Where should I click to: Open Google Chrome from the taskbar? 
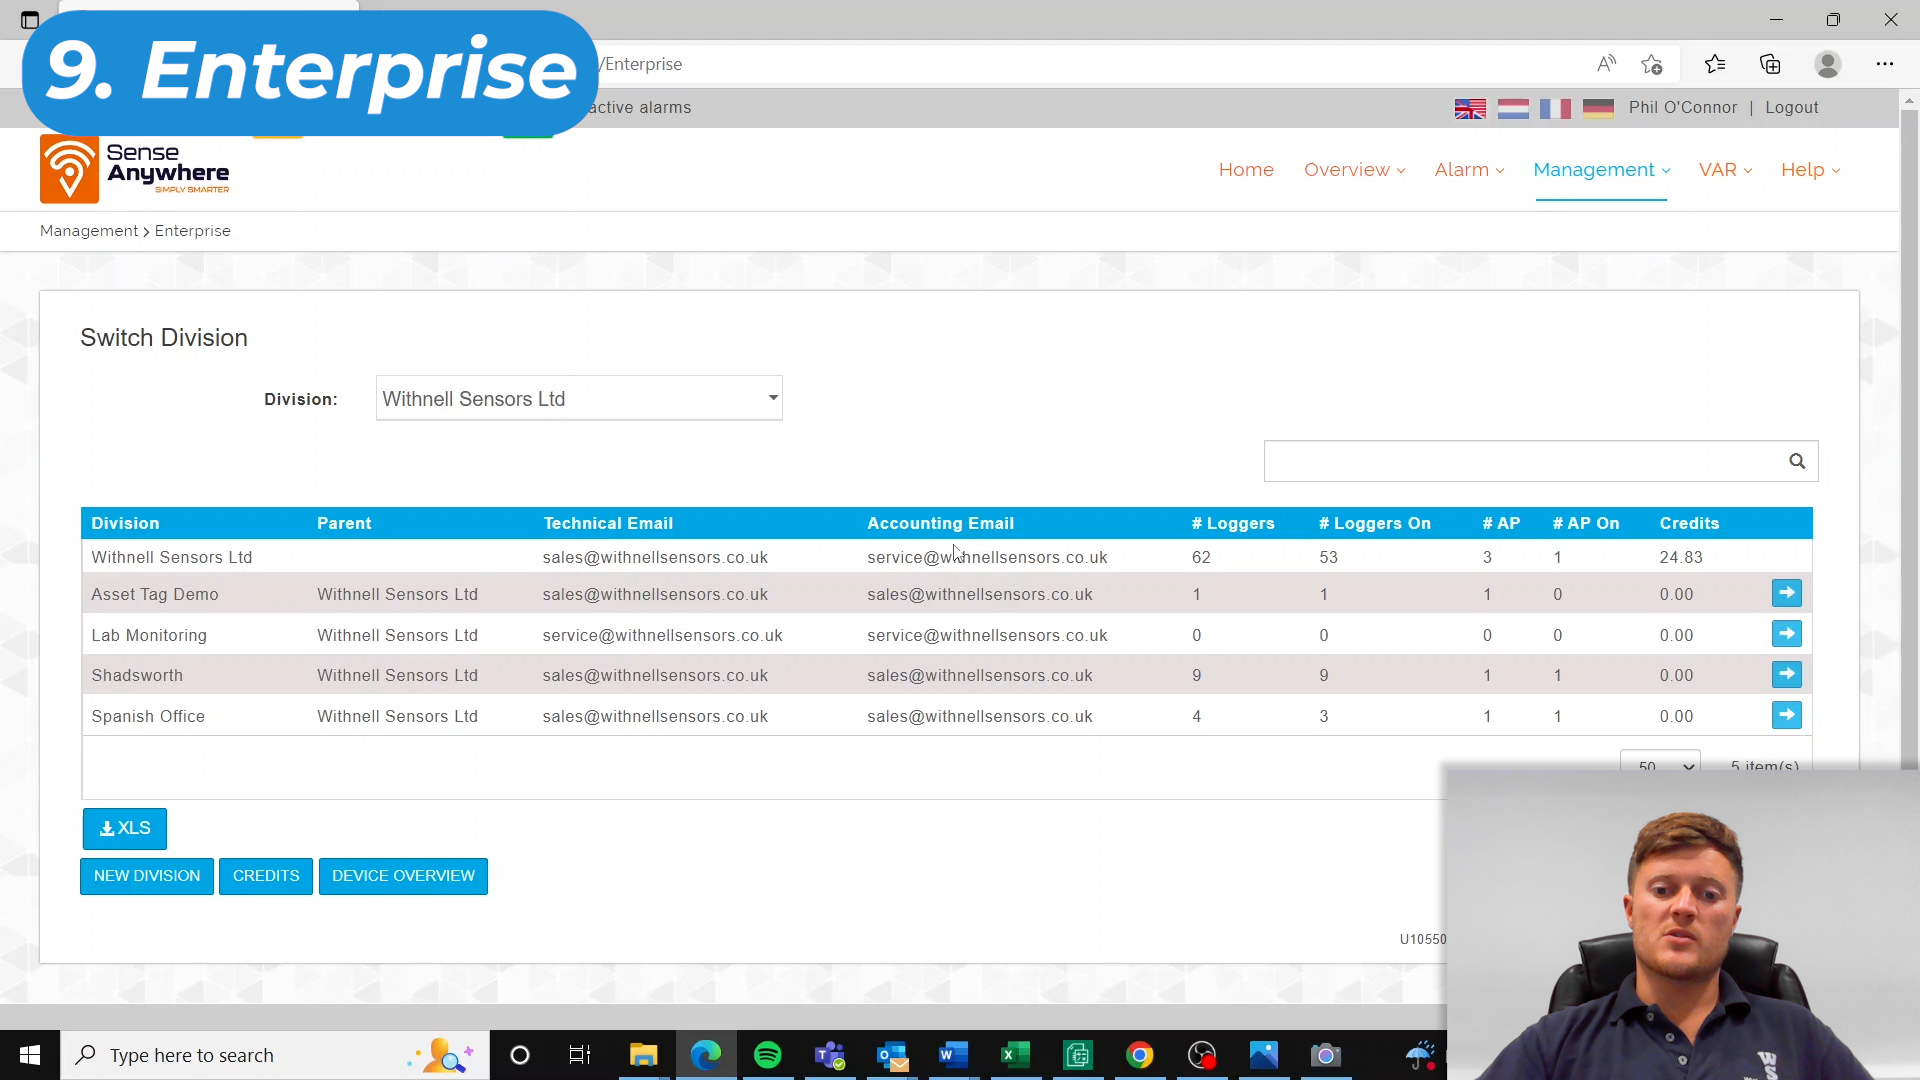(x=1140, y=1055)
